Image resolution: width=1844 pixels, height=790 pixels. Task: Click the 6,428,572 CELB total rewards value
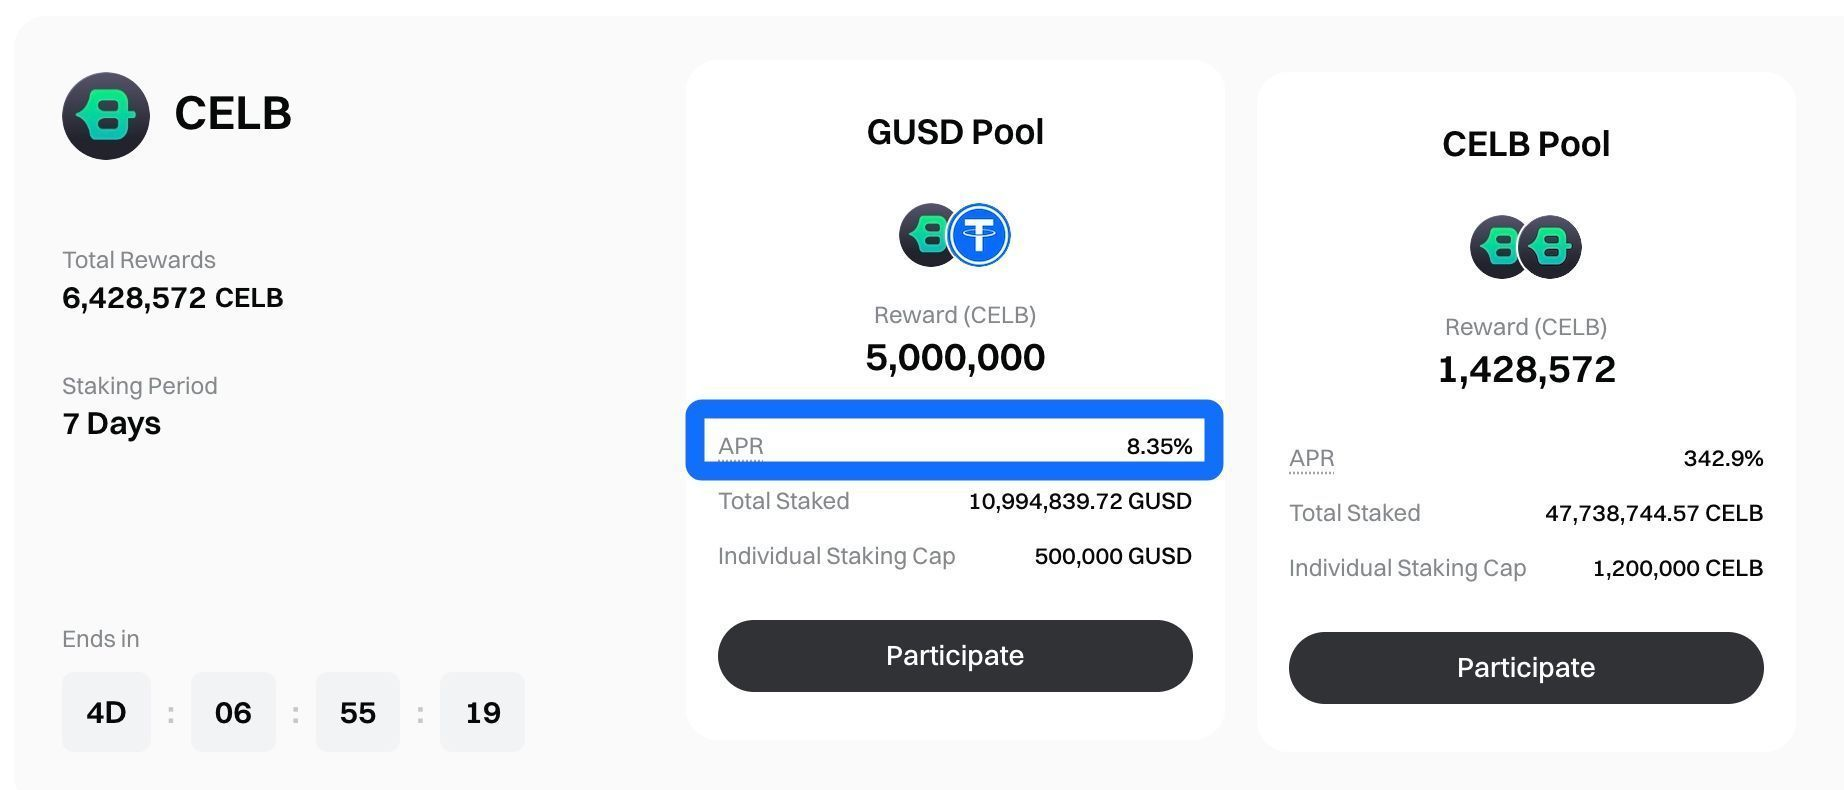[172, 298]
